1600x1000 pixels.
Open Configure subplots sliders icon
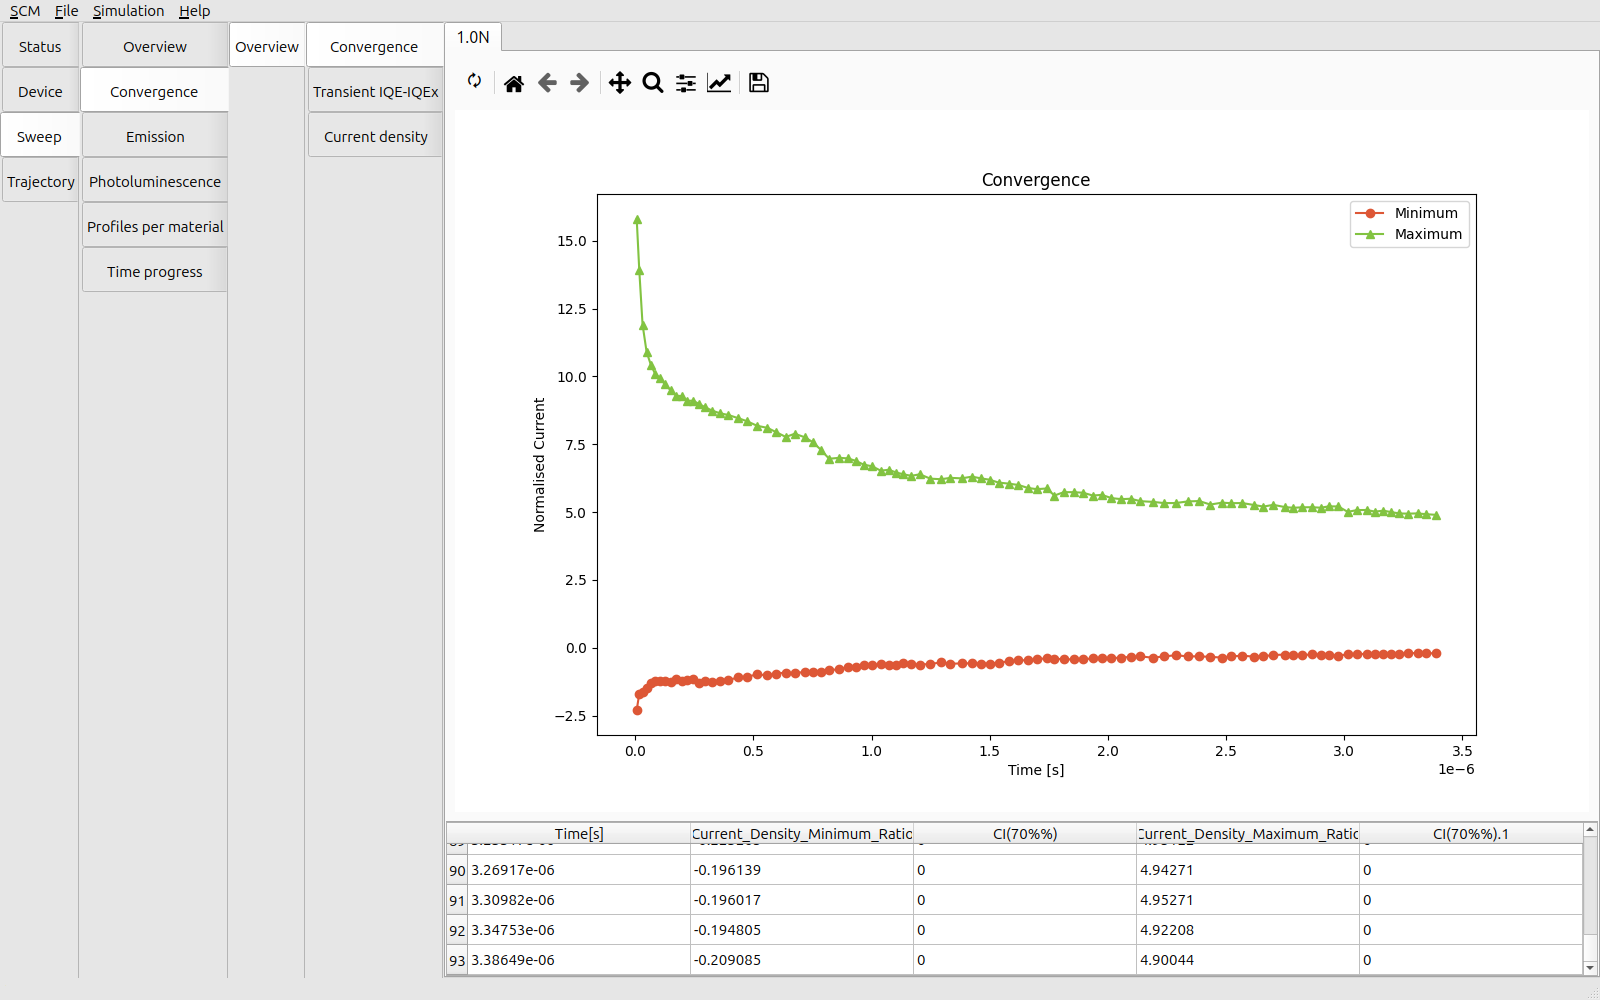pos(686,83)
